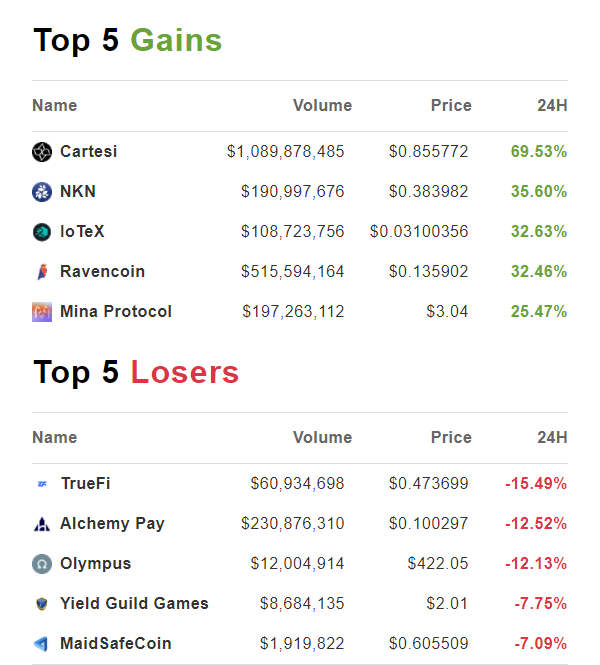The width and height of the screenshot is (600, 665).
Task: Sort losers by 24H column header
Action: 552,438
